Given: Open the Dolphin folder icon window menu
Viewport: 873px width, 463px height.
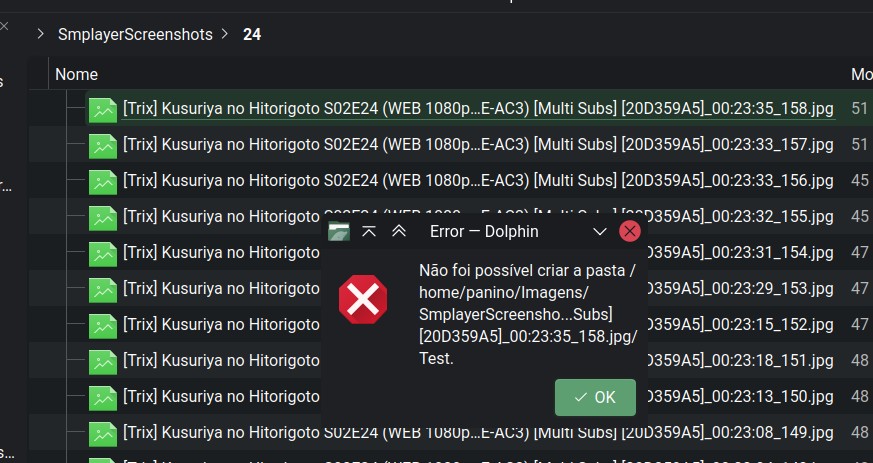Looking at the screenshot, I should 339,231.
